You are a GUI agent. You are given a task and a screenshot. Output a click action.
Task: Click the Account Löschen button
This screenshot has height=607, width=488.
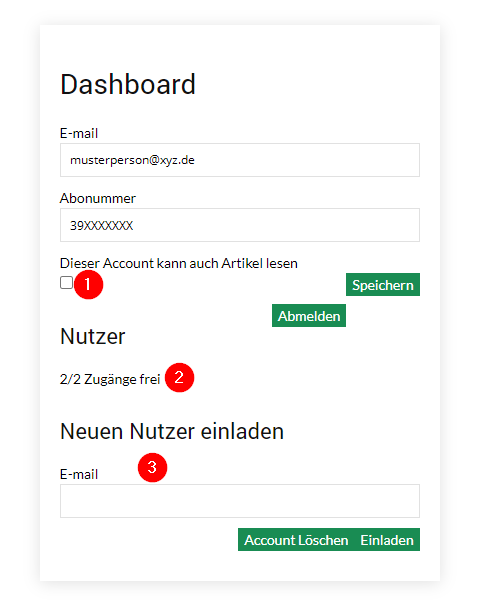pyautogui.click(x=296, y=540)
